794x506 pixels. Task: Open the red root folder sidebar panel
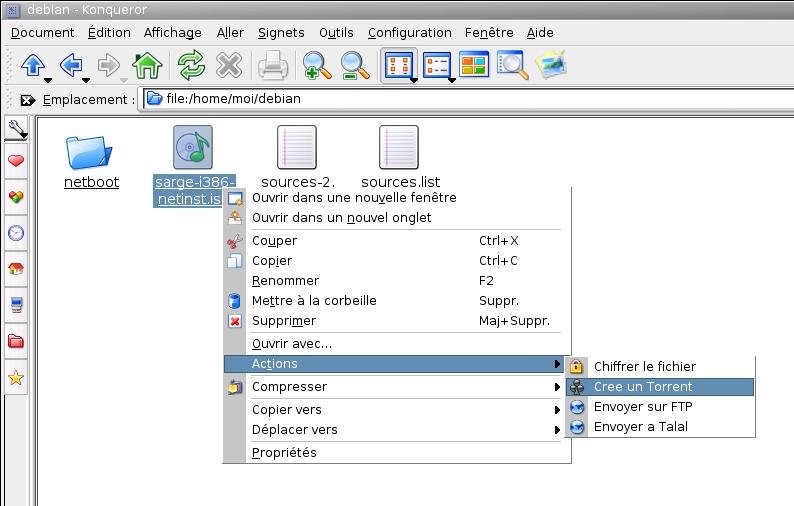click(16, 341)
